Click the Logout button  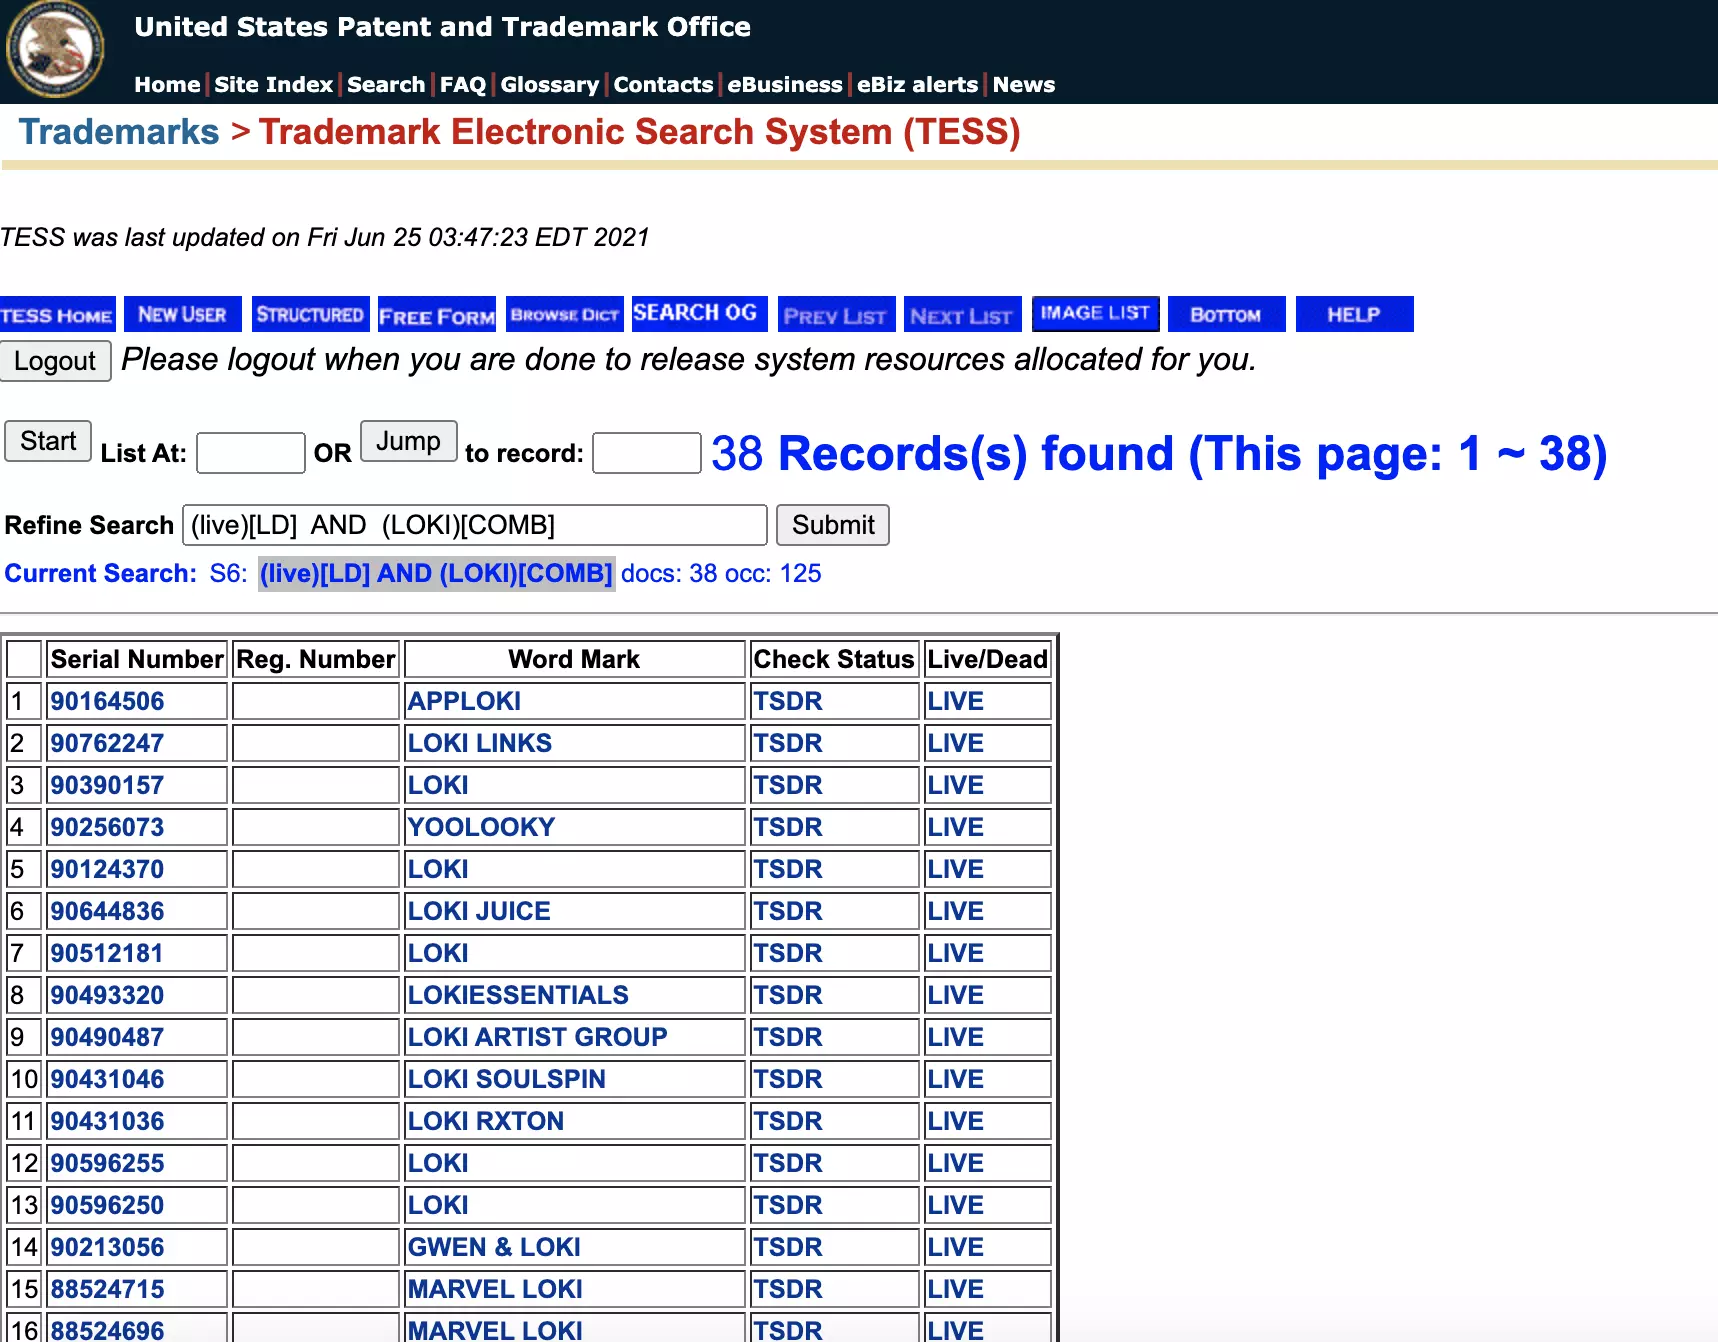point(55,361)
